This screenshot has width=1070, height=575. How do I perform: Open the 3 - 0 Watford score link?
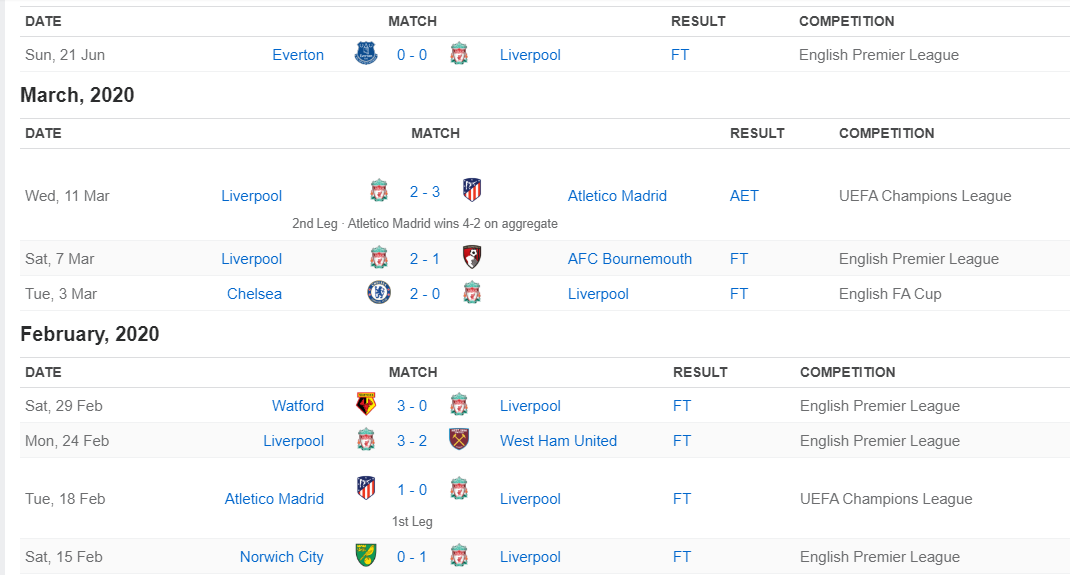(x=412, y=406)
